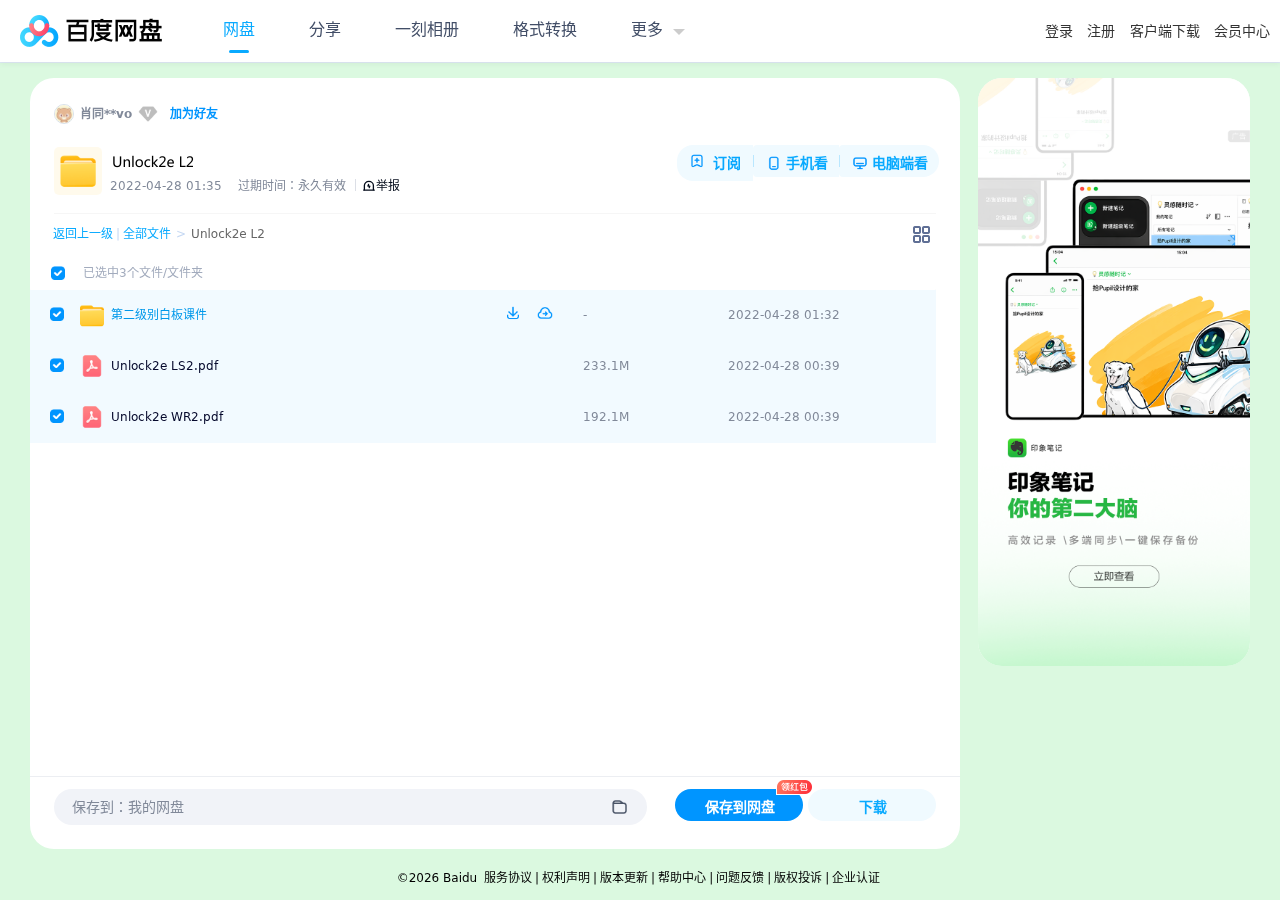The width and height of the screenshot is (1280, 900).
Task: Click the 保存到网盘 button
Action: click(x=739, y=806)
